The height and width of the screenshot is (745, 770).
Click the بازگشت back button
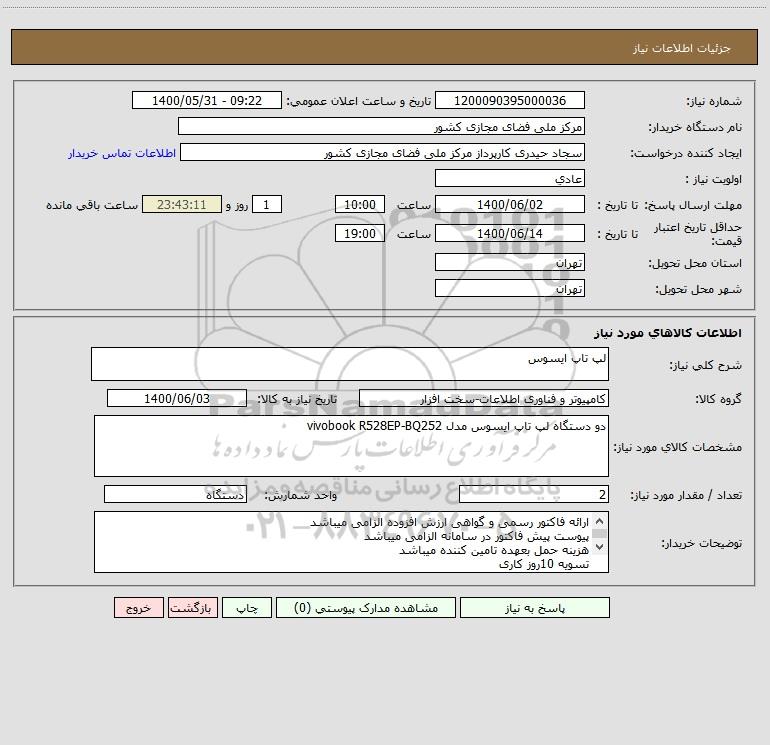tap(192, 608)
